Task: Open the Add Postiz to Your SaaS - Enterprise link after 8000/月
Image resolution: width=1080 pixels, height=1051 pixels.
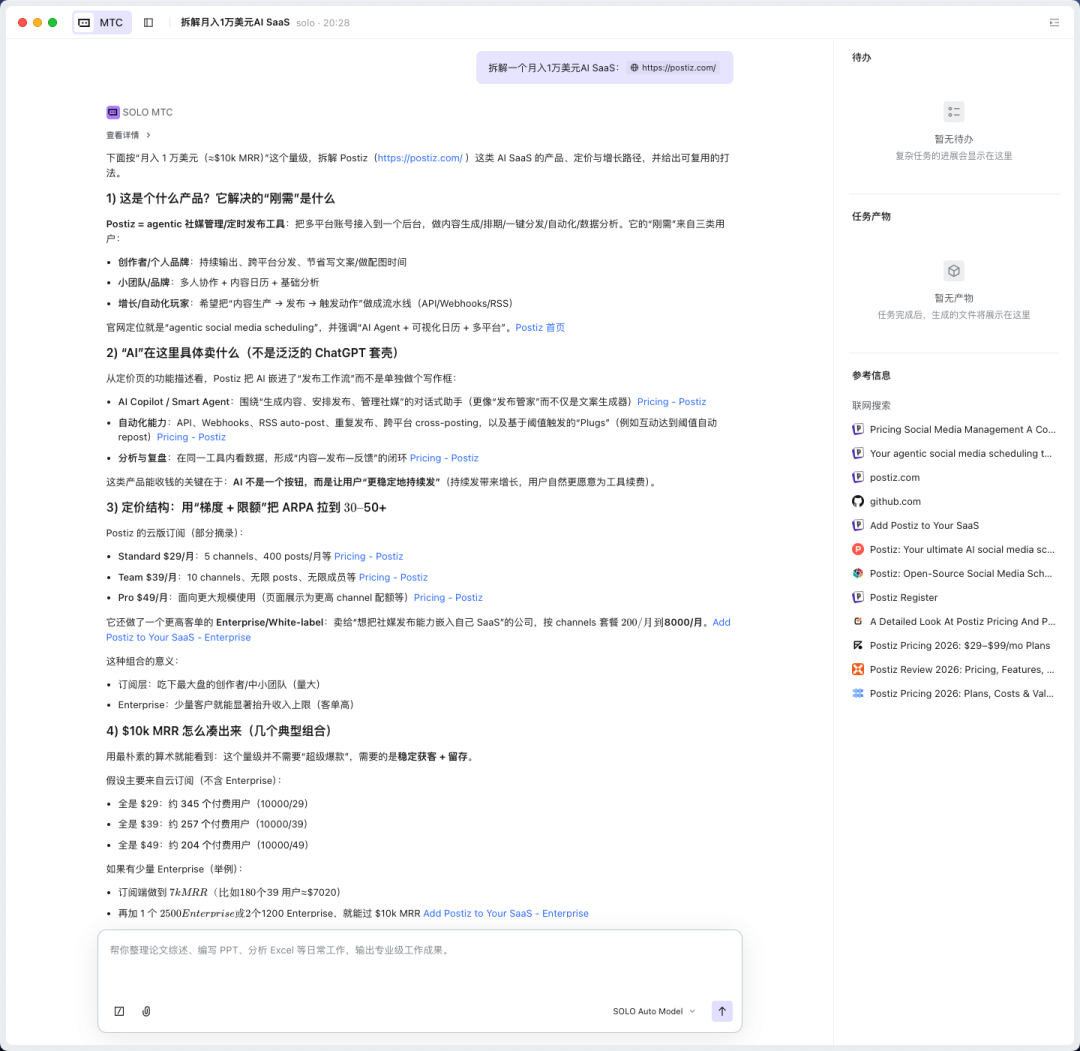Action: click(178, 637)
